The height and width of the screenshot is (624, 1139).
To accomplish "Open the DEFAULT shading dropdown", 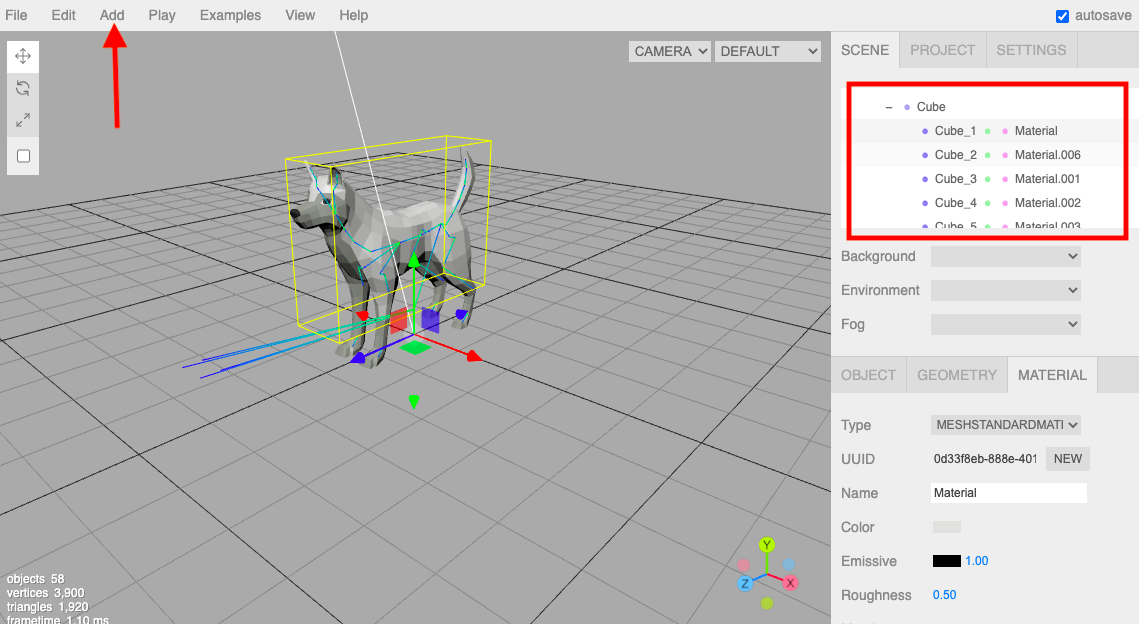I will 767,51.
